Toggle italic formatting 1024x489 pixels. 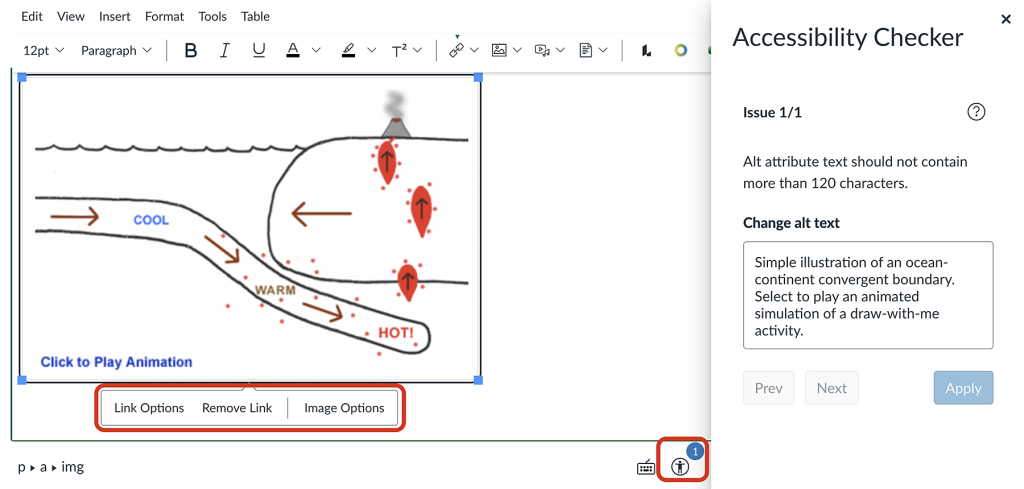225,50
